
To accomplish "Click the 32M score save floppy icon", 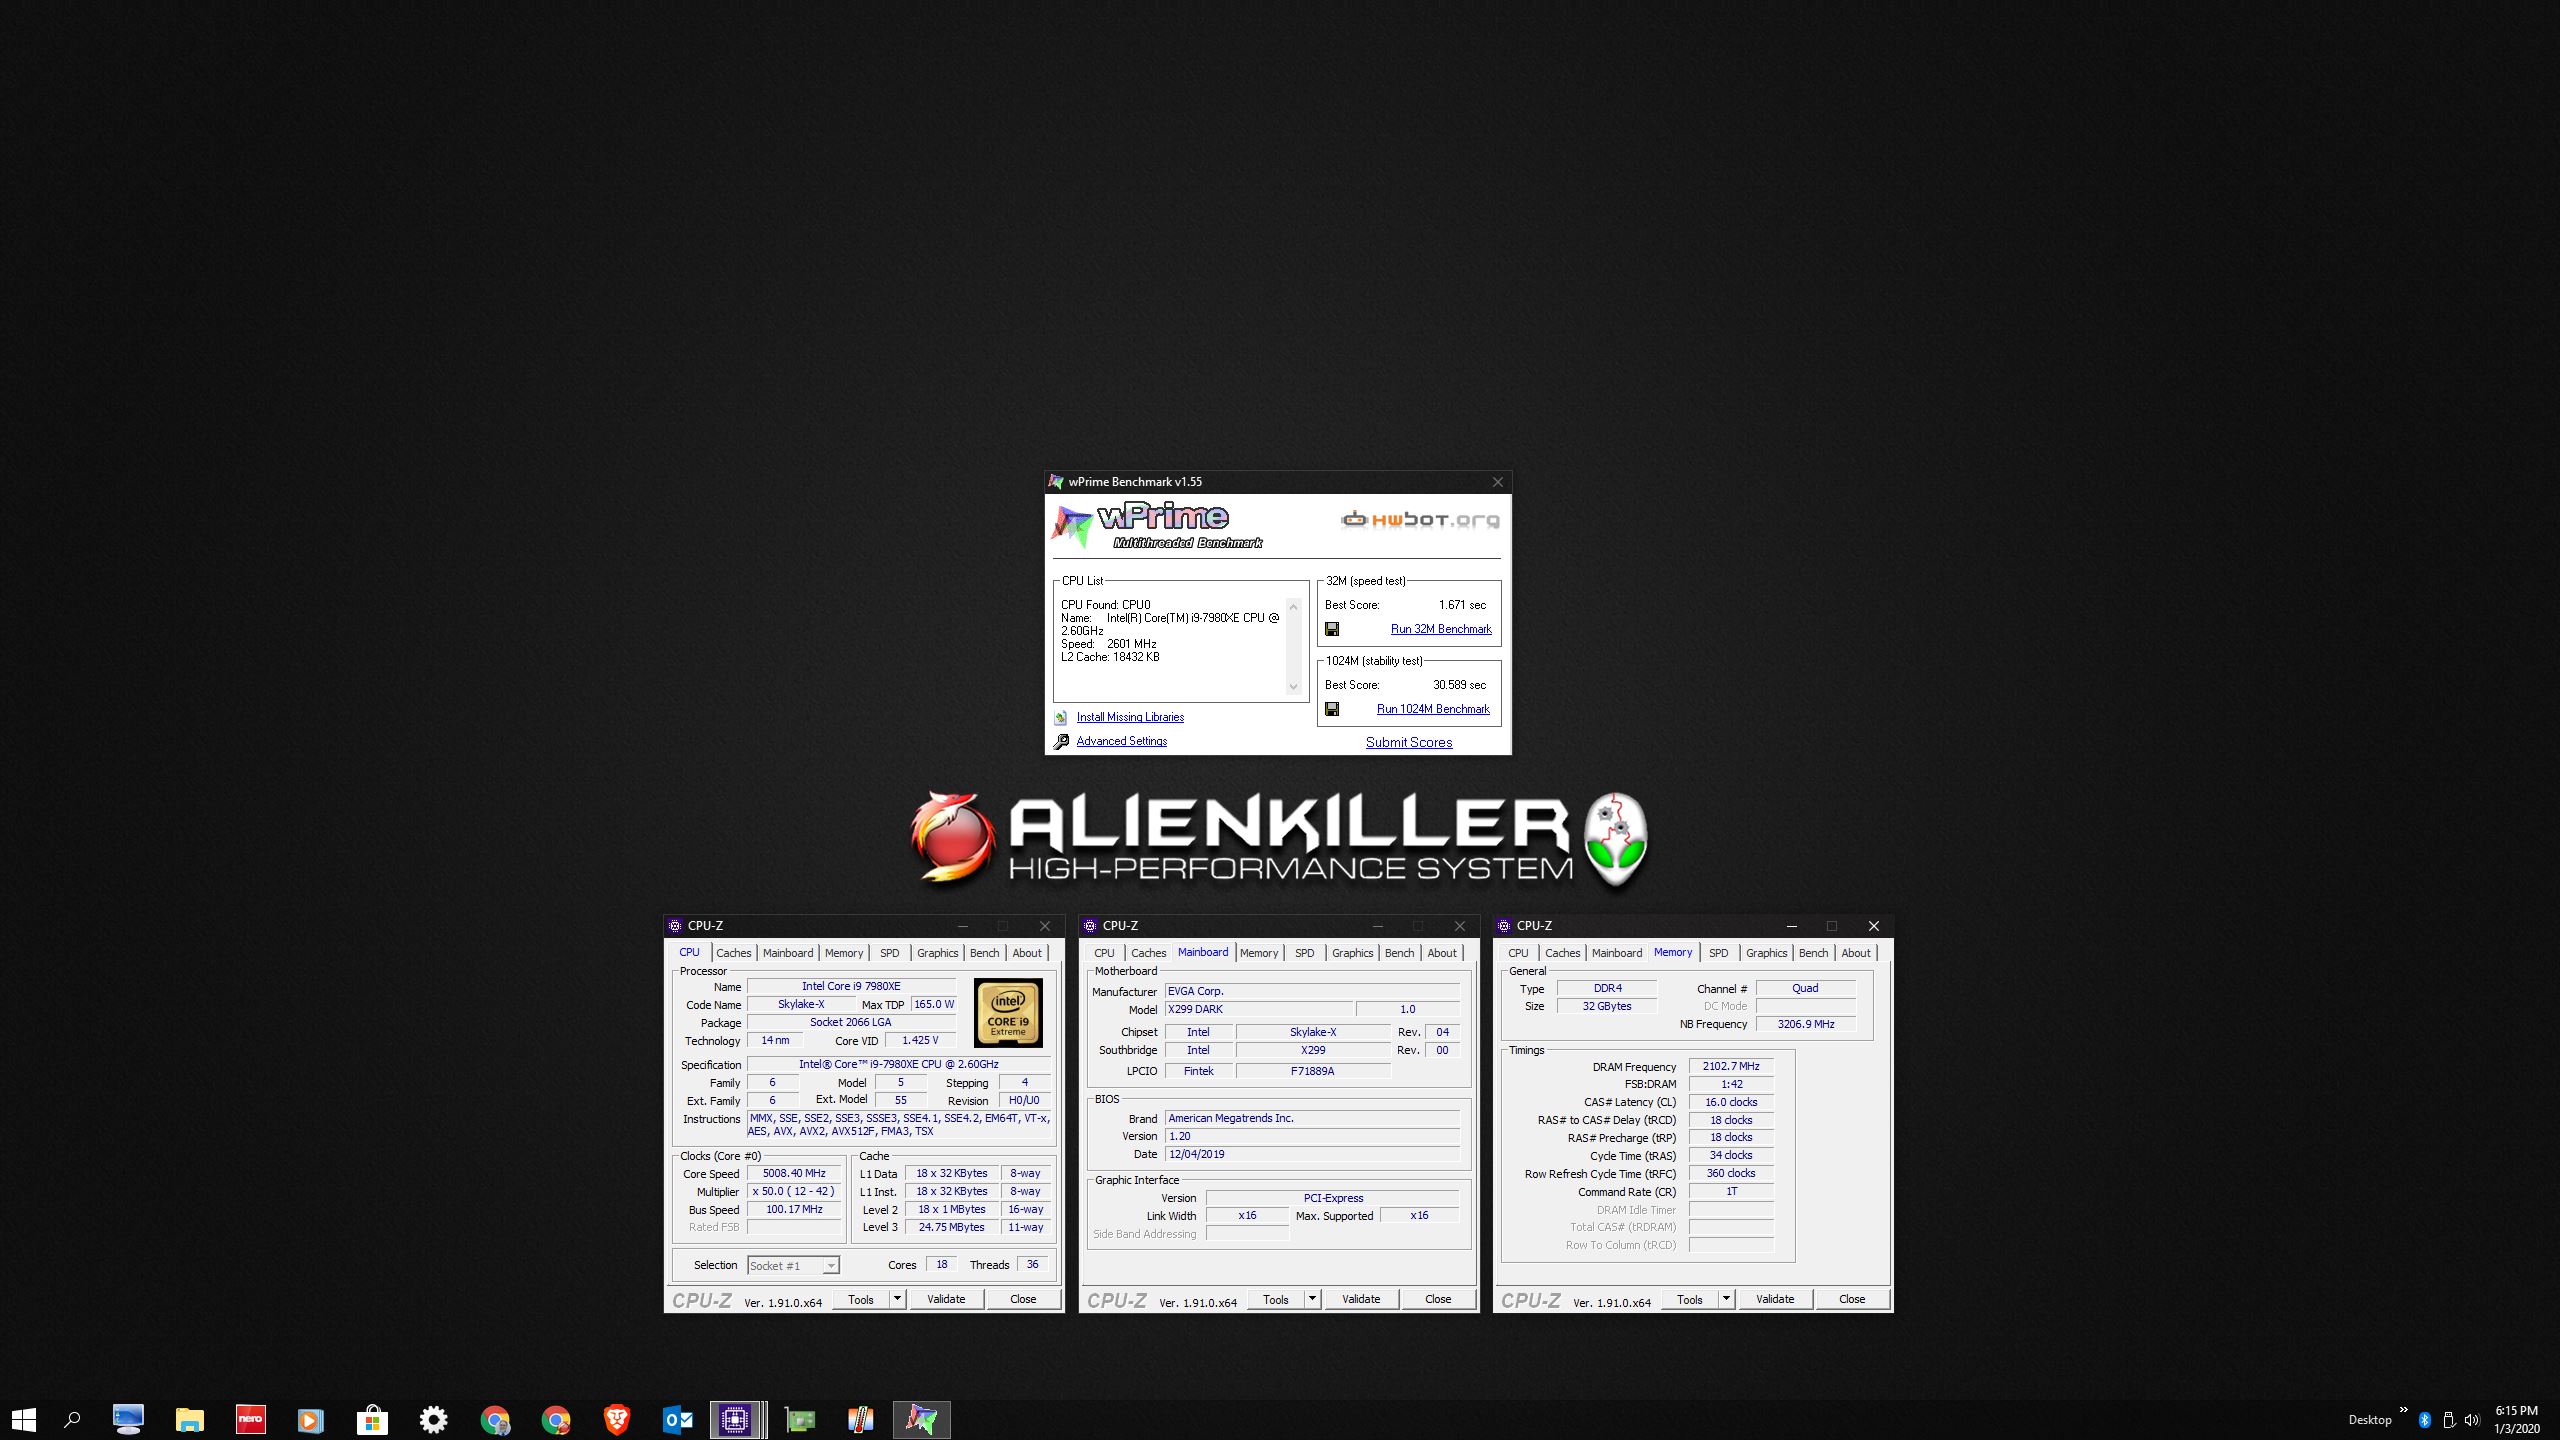I will (x=1332, y=629).
